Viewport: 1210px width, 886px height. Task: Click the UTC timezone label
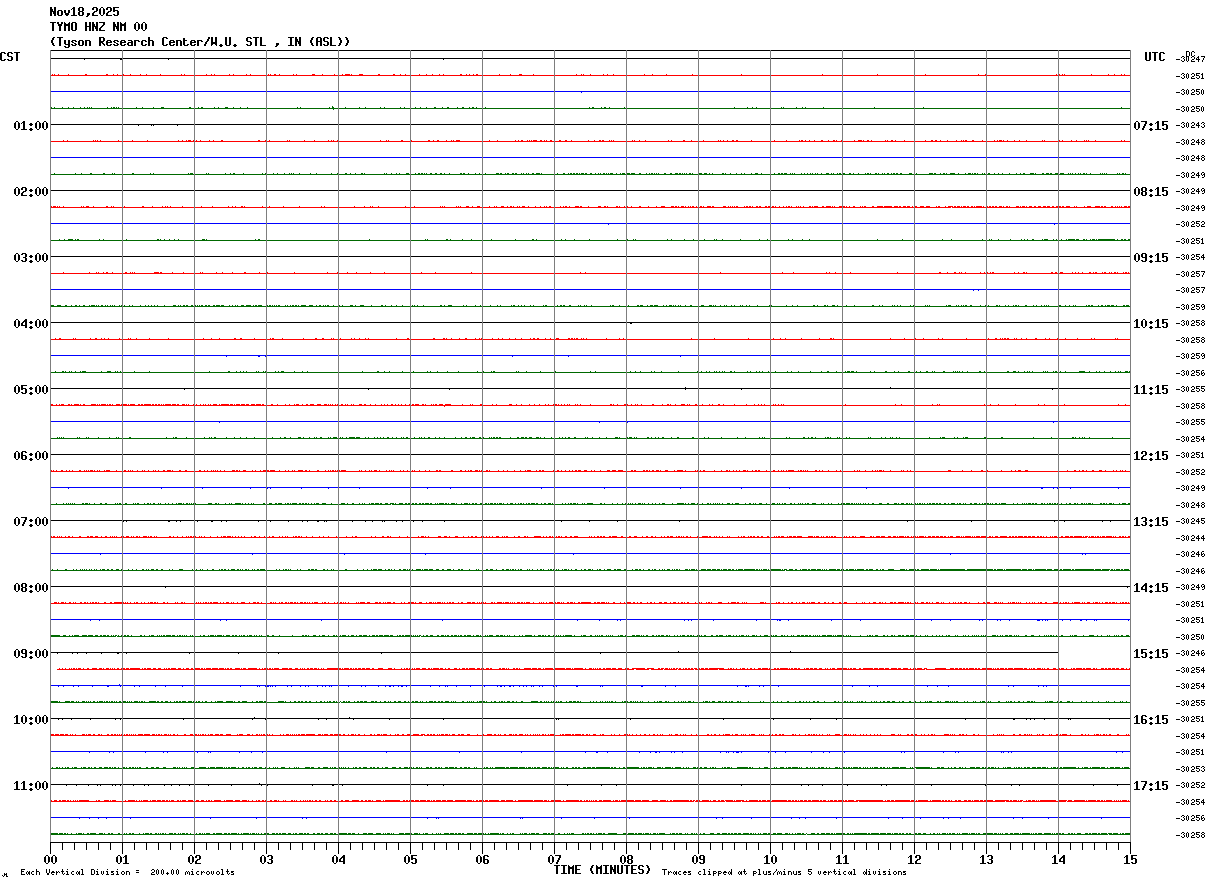pos(1155,57)
